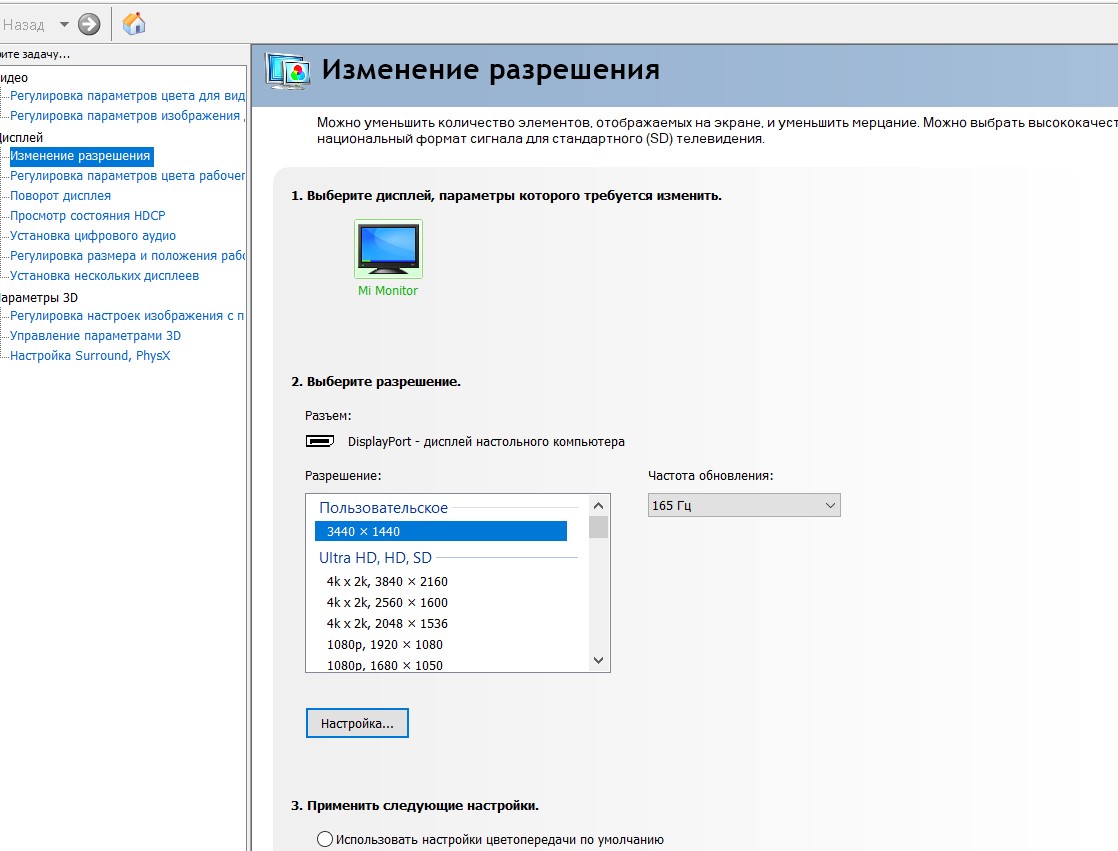Click the resolution list scroll up arrow

pos(599,505)
